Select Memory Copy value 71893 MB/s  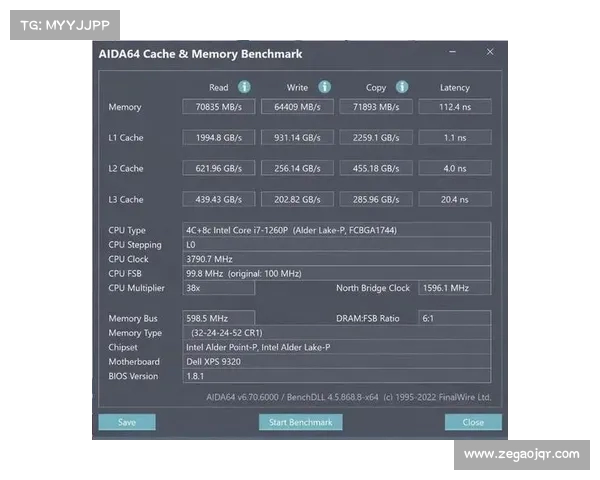[x=376, y=107]
